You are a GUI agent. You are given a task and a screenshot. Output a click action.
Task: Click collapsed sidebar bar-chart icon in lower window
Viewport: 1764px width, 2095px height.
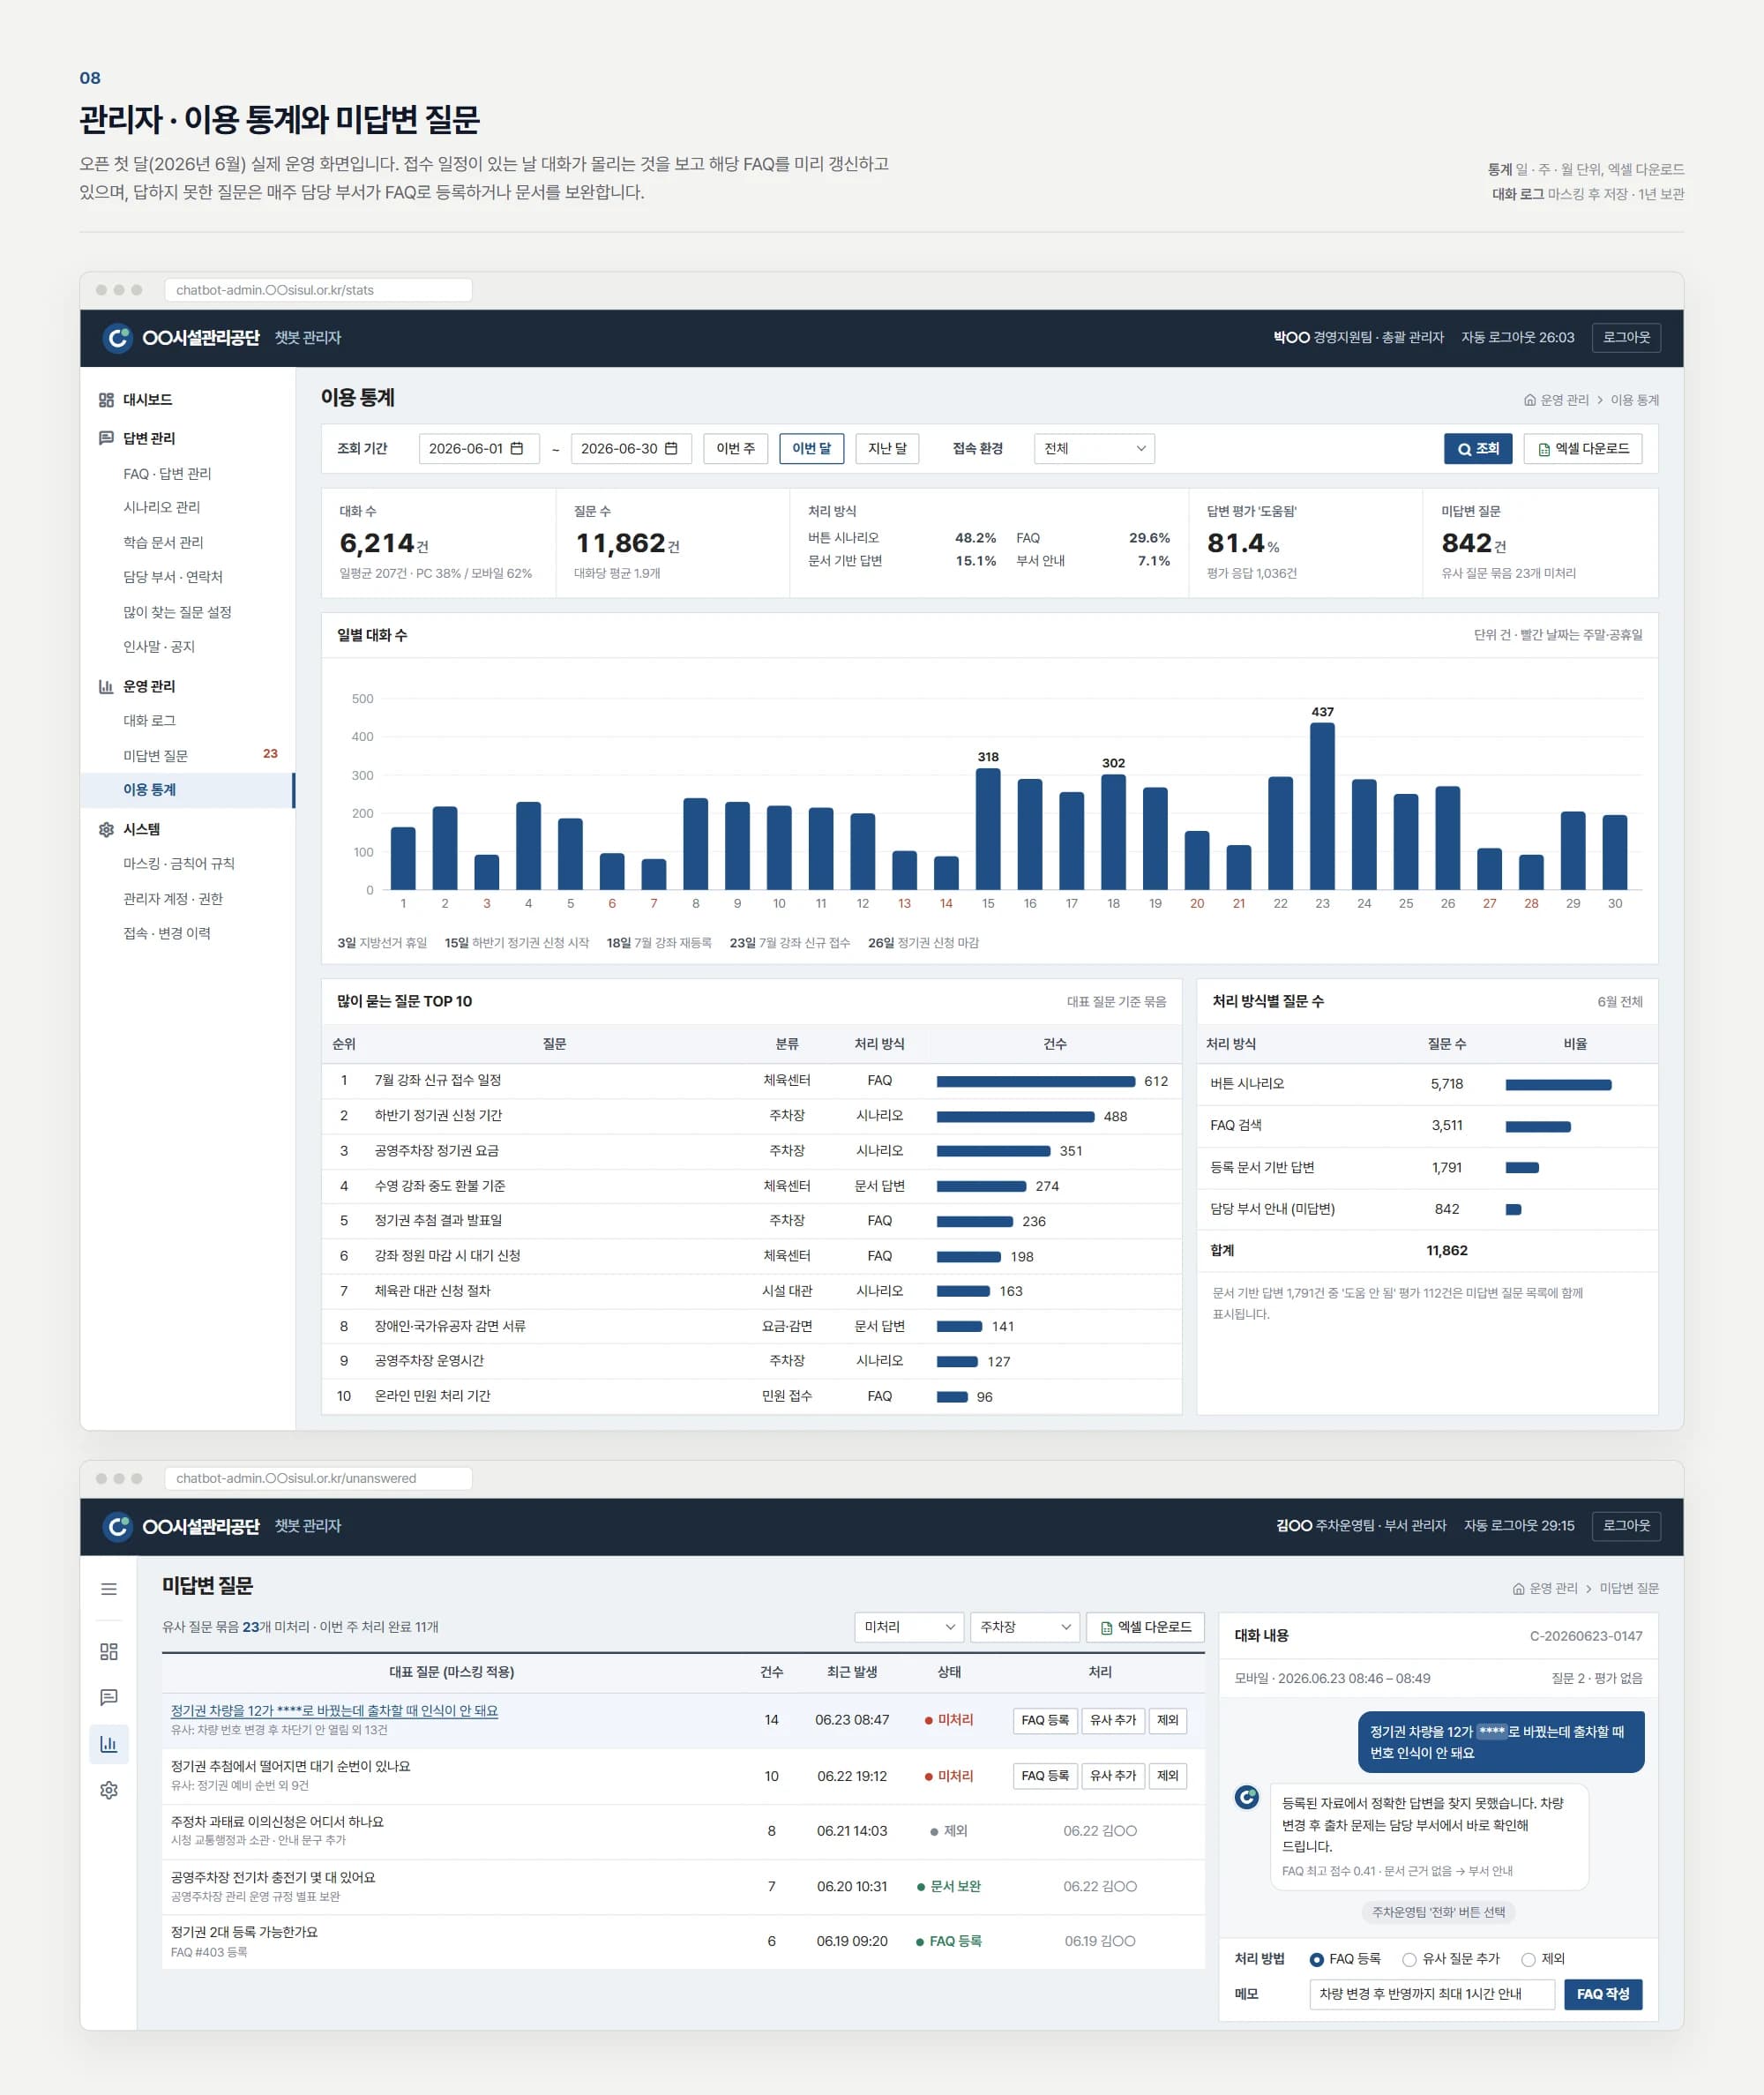coord(109,1744)
